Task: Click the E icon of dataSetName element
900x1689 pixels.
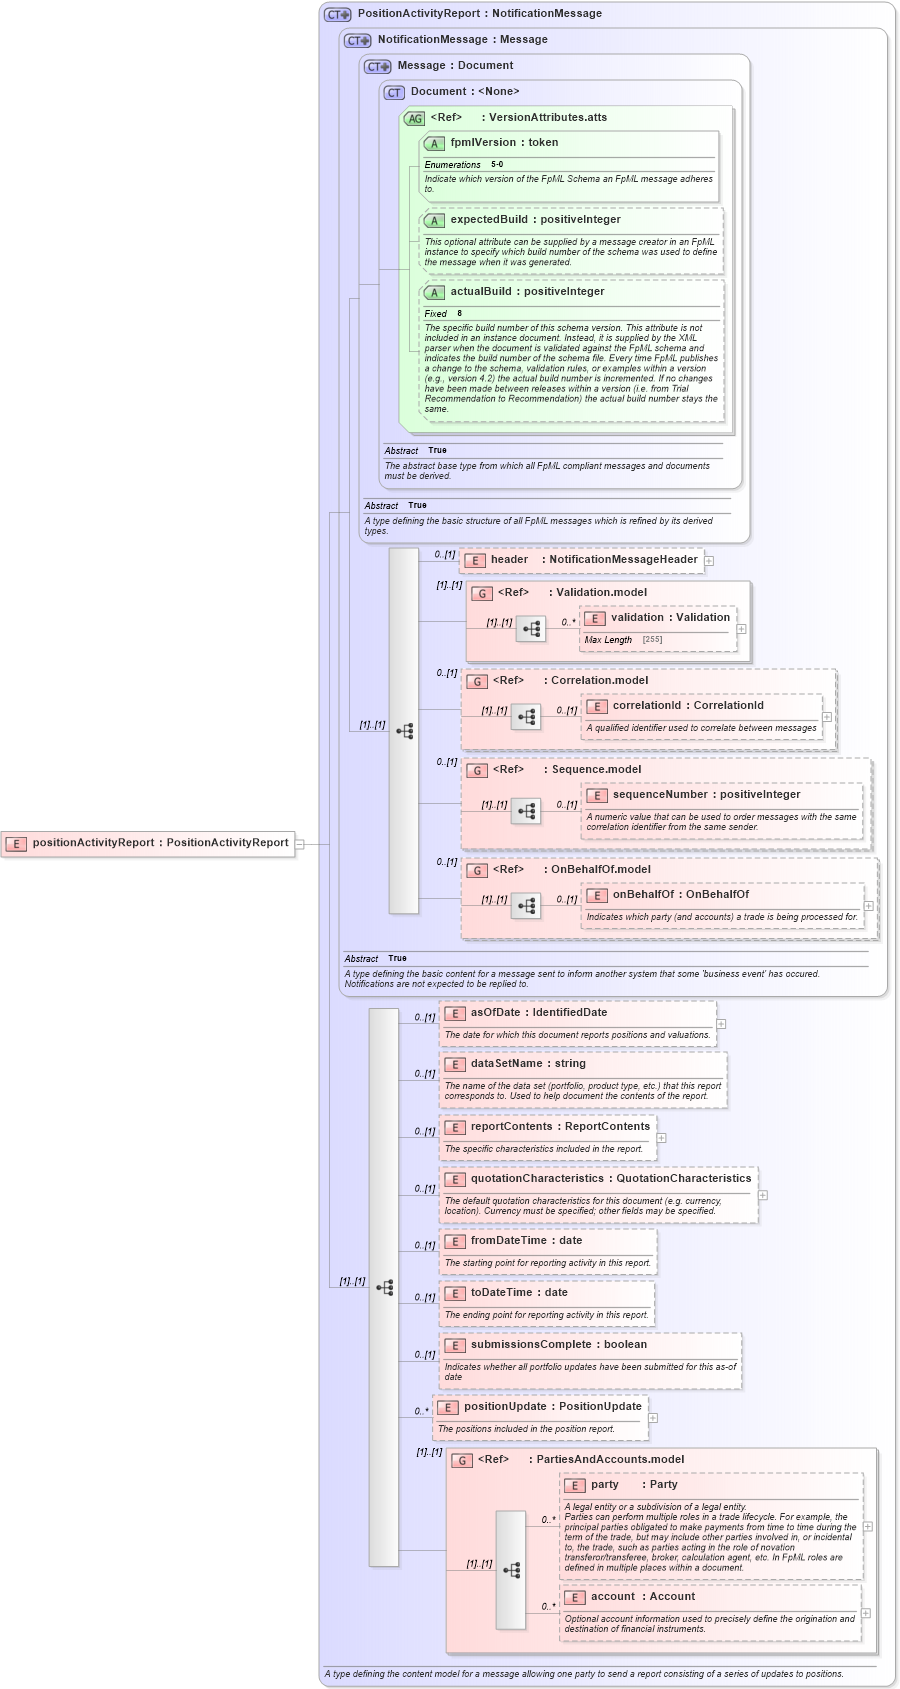Action: coord(455,1064)
